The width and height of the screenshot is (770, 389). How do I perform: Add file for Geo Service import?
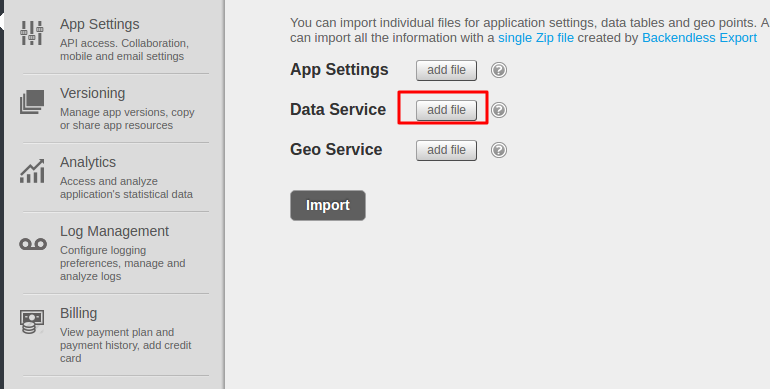coord(446,150)
